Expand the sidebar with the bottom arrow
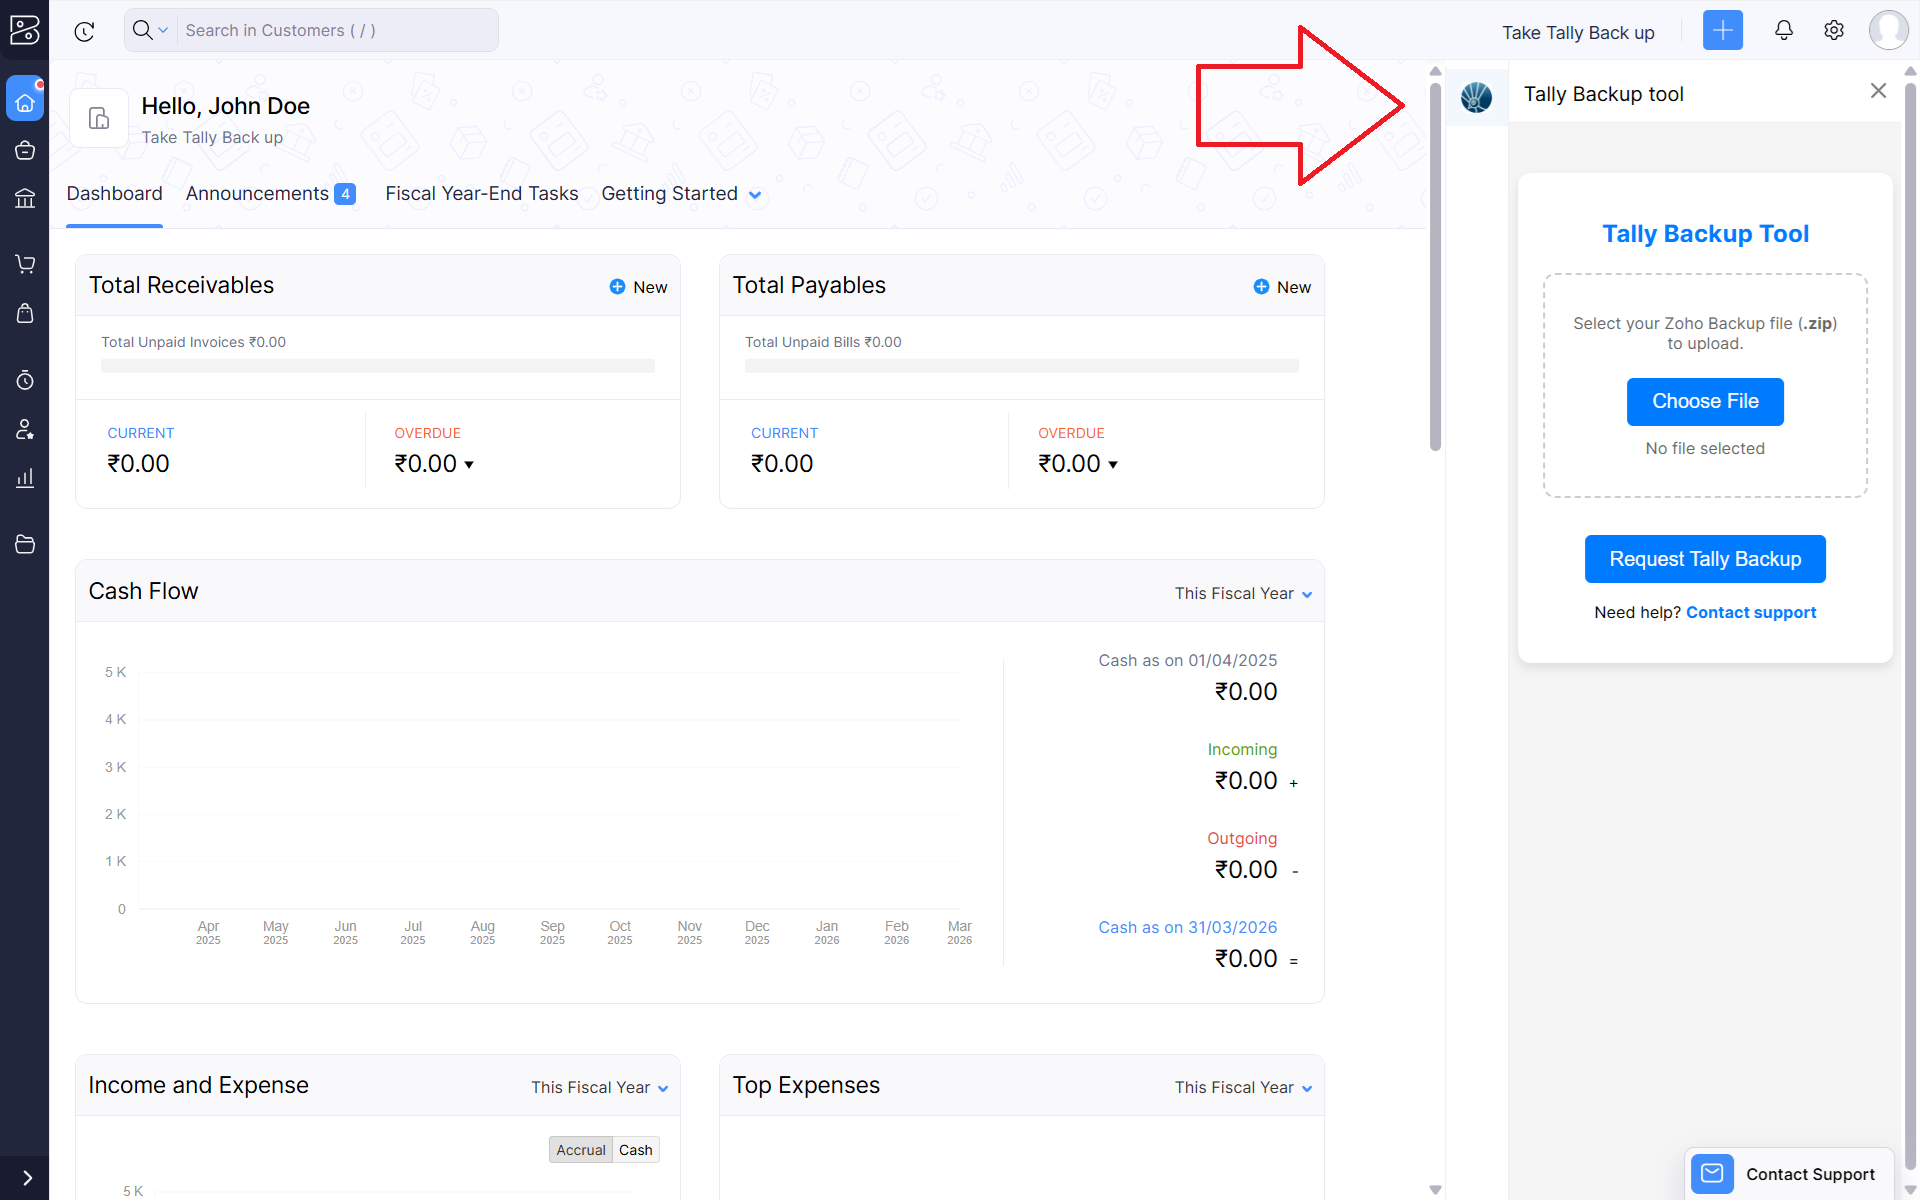The width and height of the screenshot is (1920, 1200). click(x=26, y=1178)
